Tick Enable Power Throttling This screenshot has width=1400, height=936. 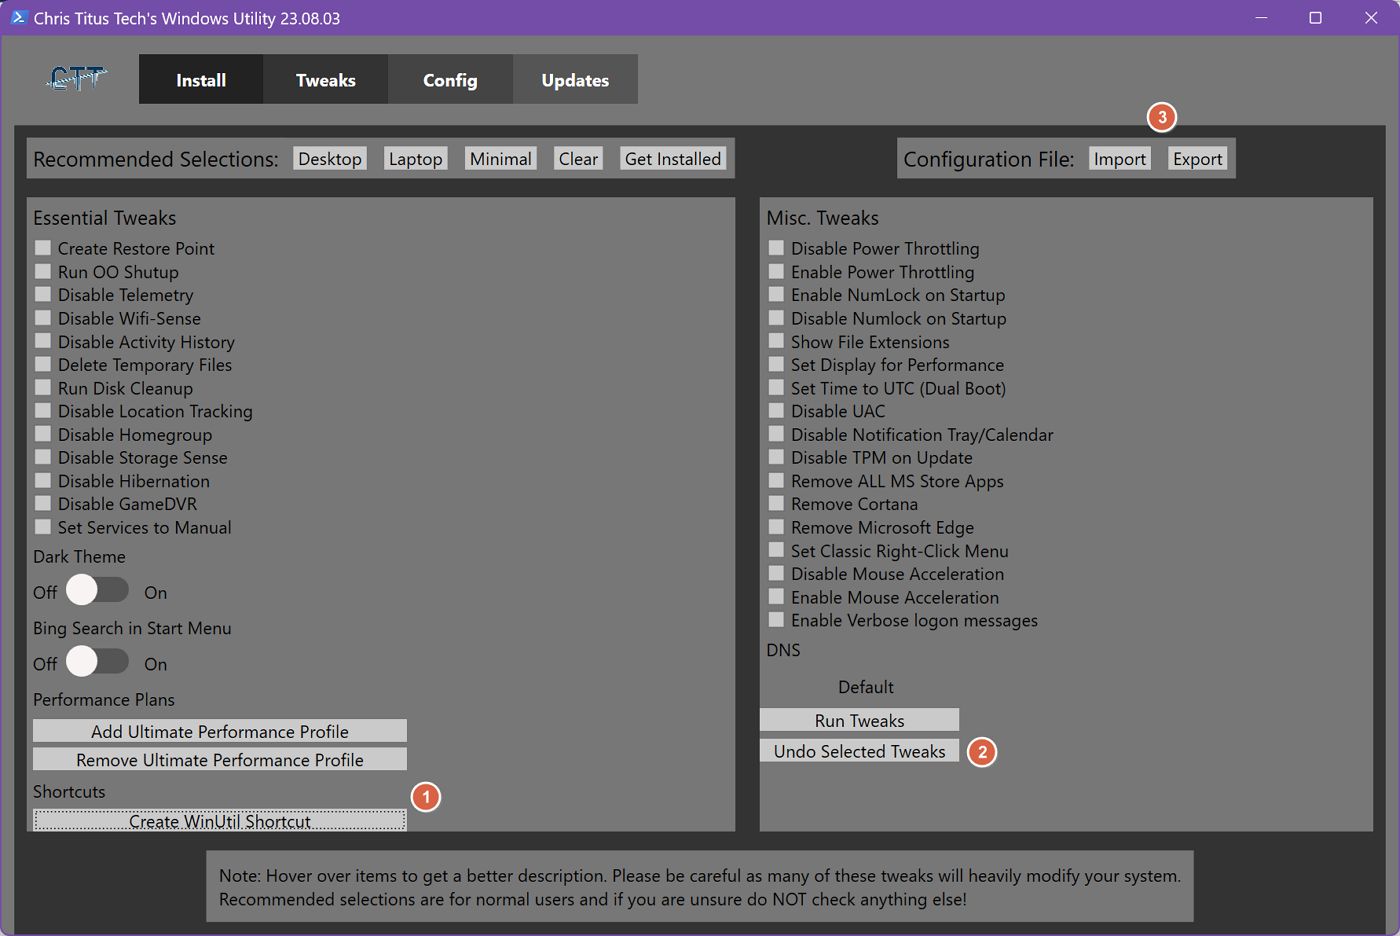[776, 271]
